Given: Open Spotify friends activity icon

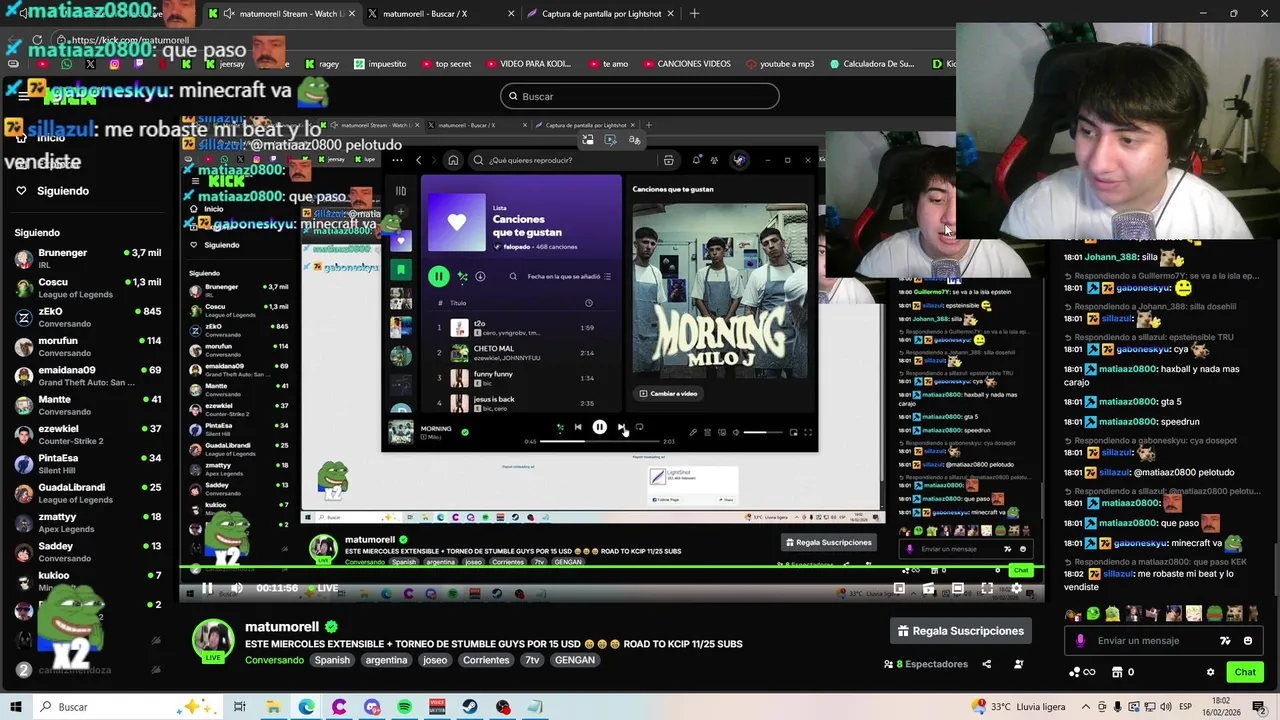Looking at the screenshot, I should click(714, 160).
